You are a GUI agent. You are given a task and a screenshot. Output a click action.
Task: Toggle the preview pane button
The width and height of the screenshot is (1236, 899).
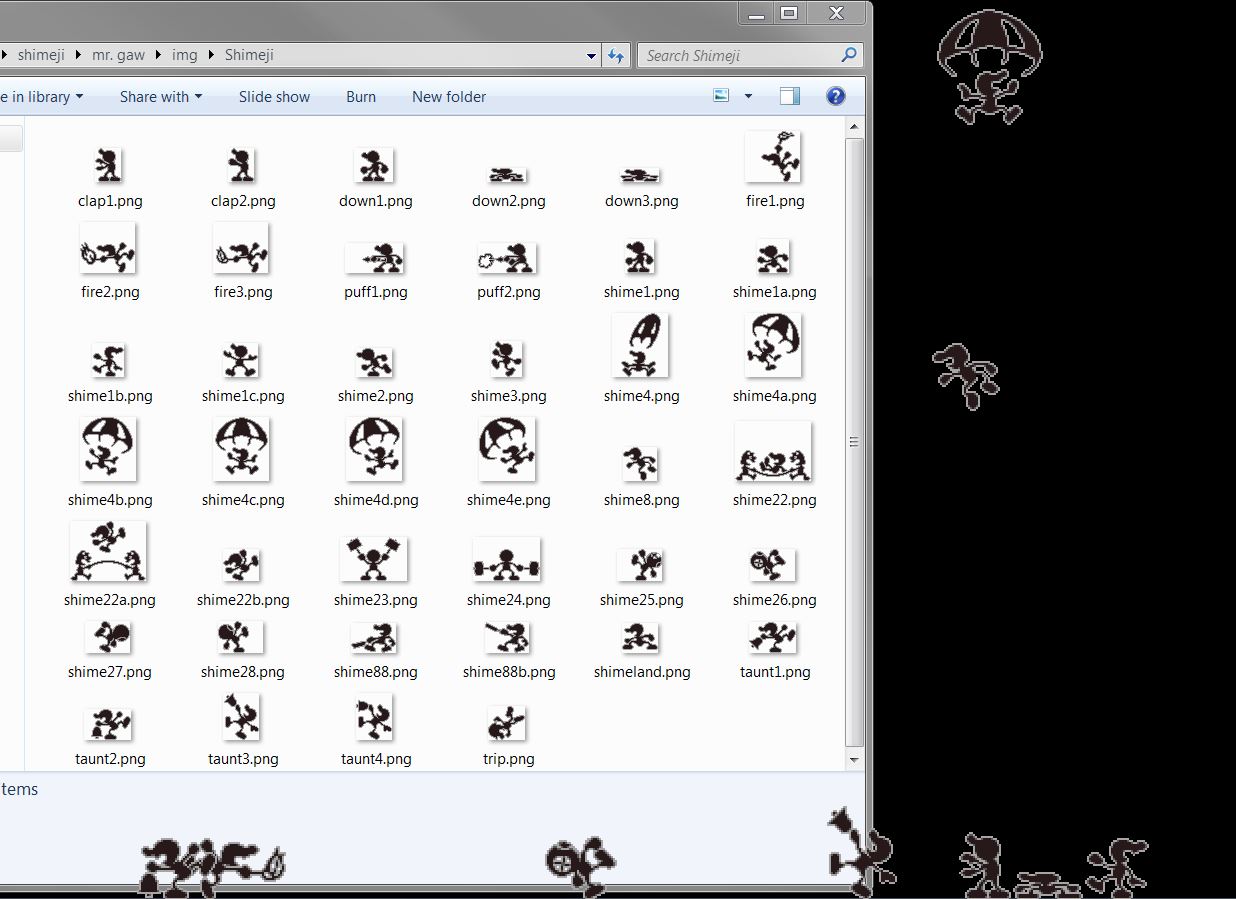(790, 96)
